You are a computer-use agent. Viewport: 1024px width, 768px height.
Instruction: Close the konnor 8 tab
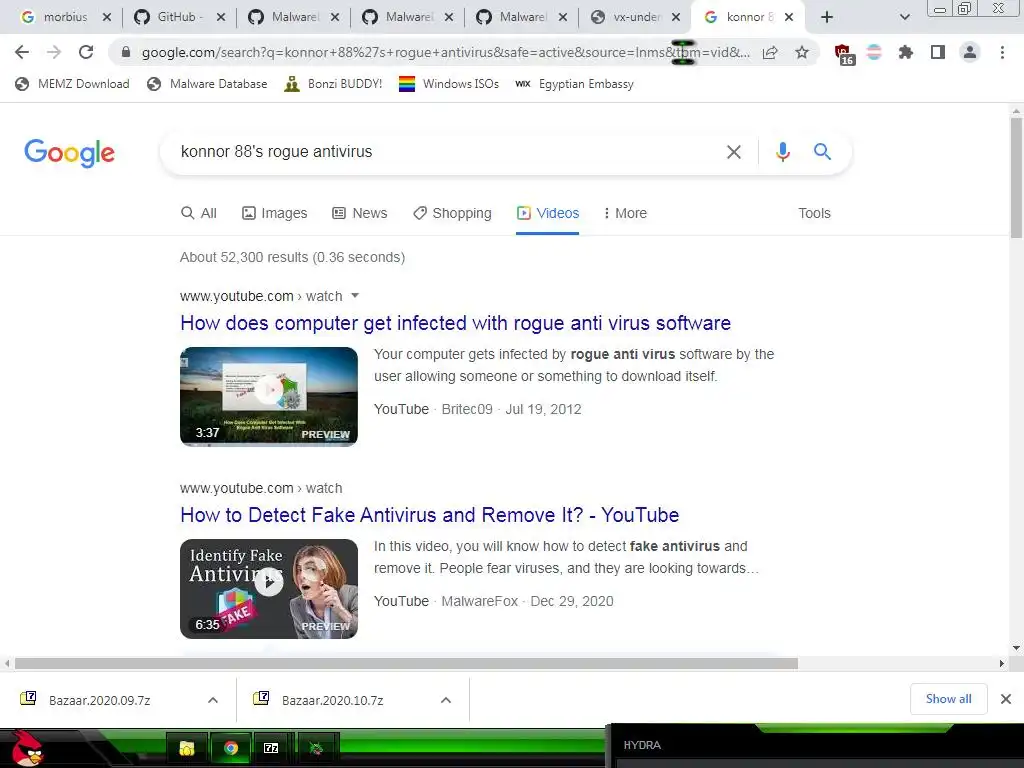point(789,18)
